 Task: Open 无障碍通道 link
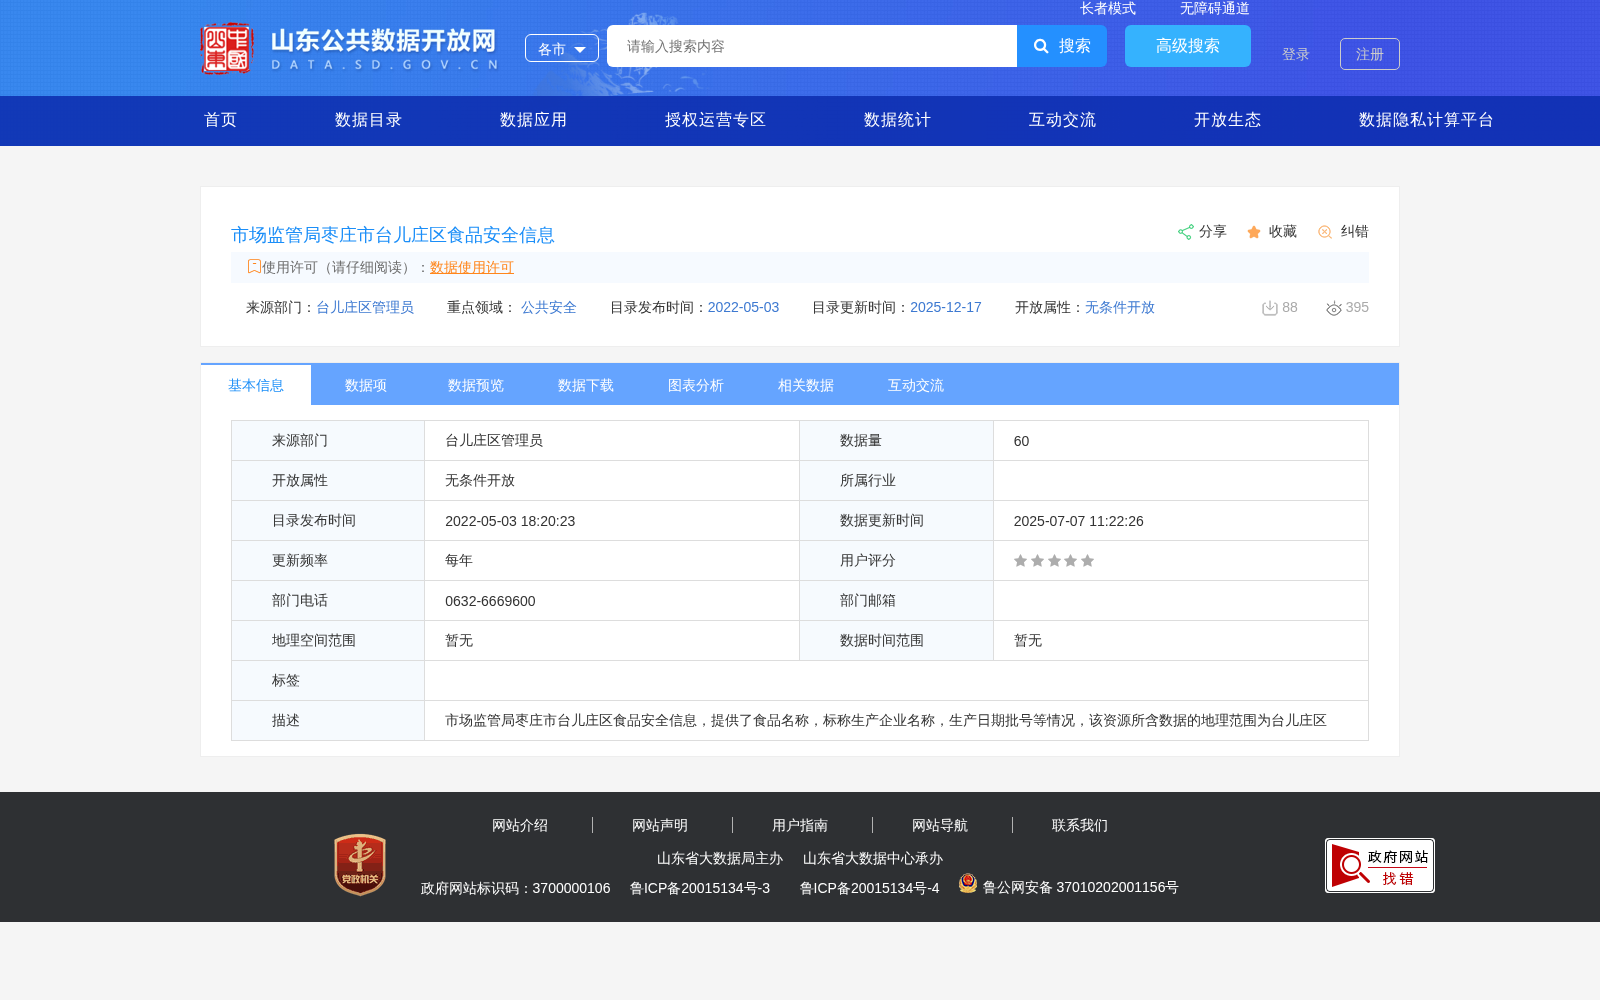[1215, 8]
